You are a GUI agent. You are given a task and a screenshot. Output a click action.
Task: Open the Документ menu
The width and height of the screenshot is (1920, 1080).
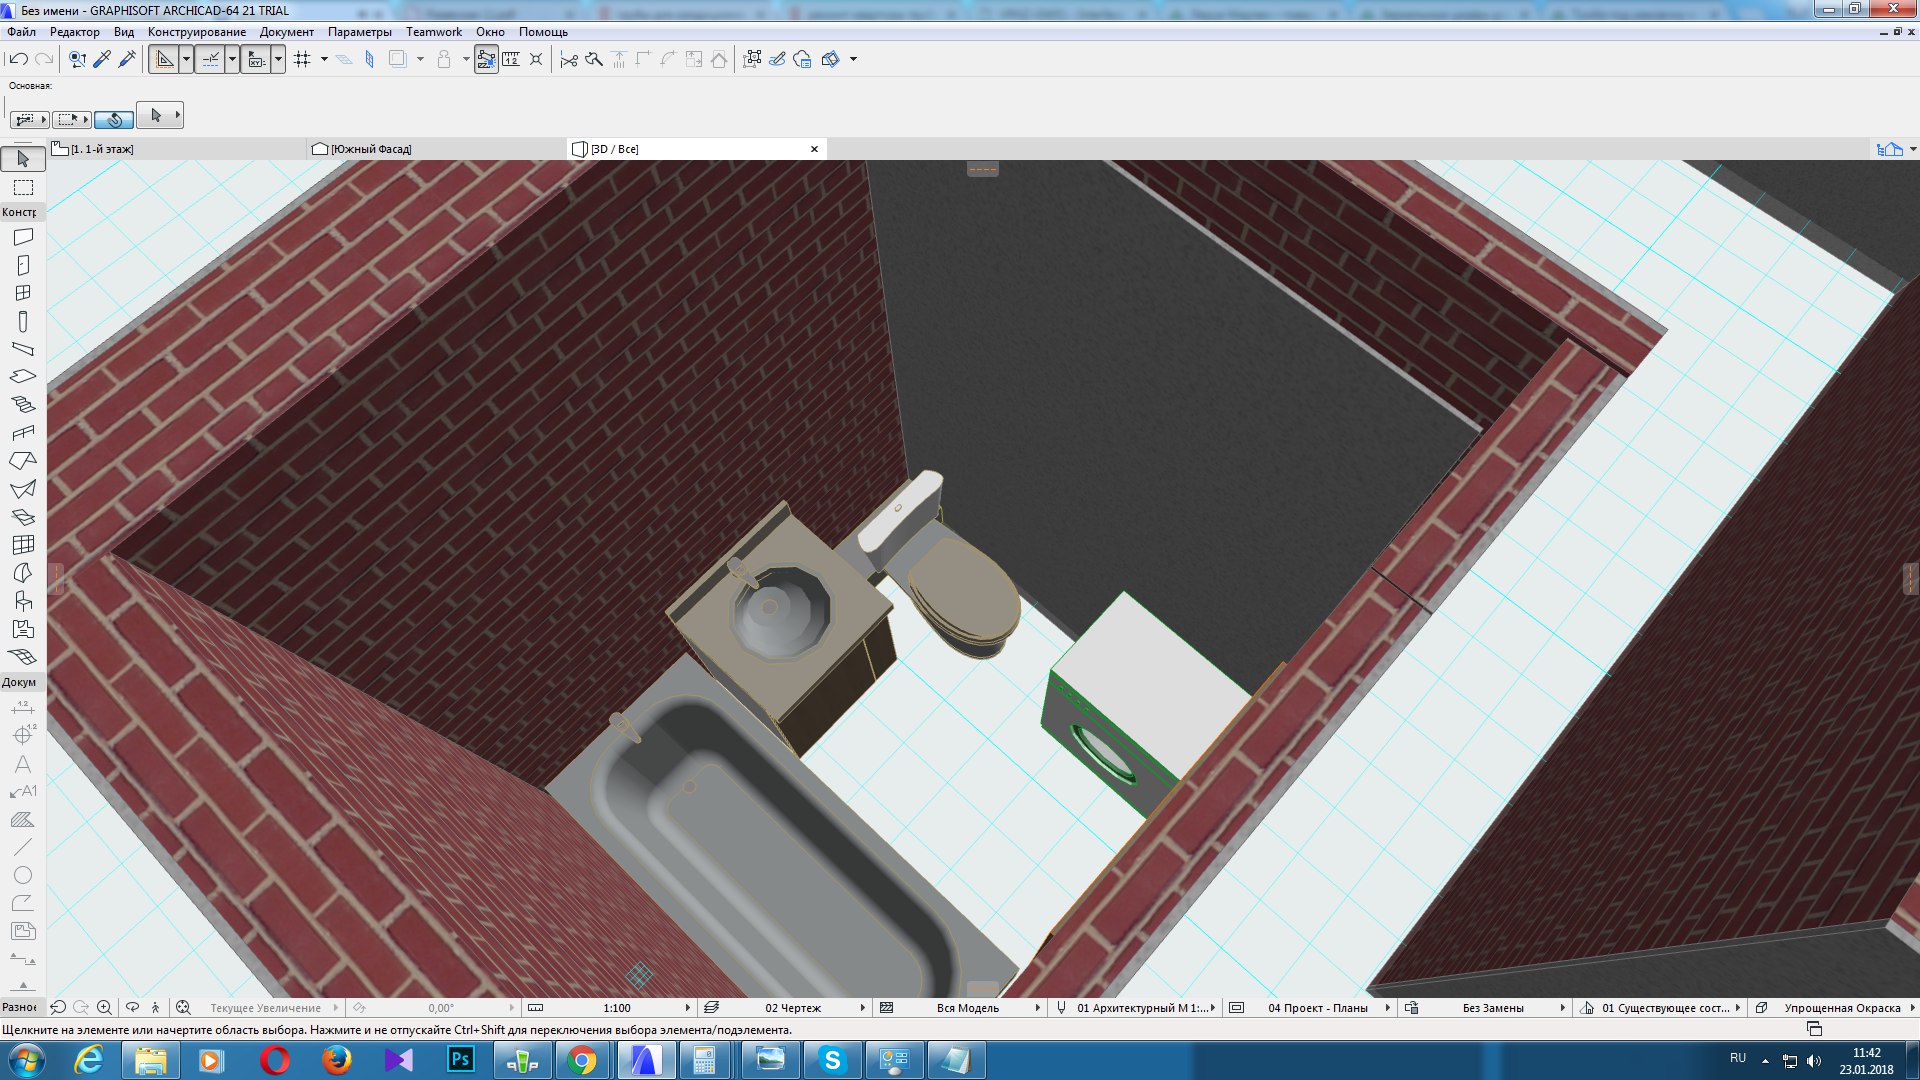click(x=287, y=32)
